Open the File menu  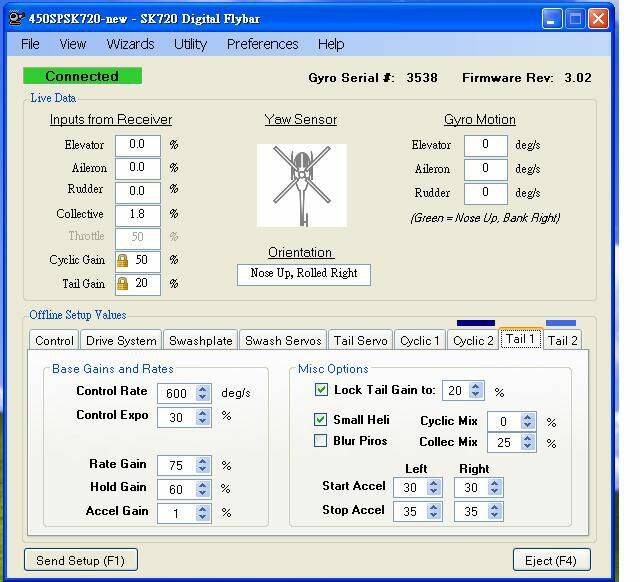[30, 44]
